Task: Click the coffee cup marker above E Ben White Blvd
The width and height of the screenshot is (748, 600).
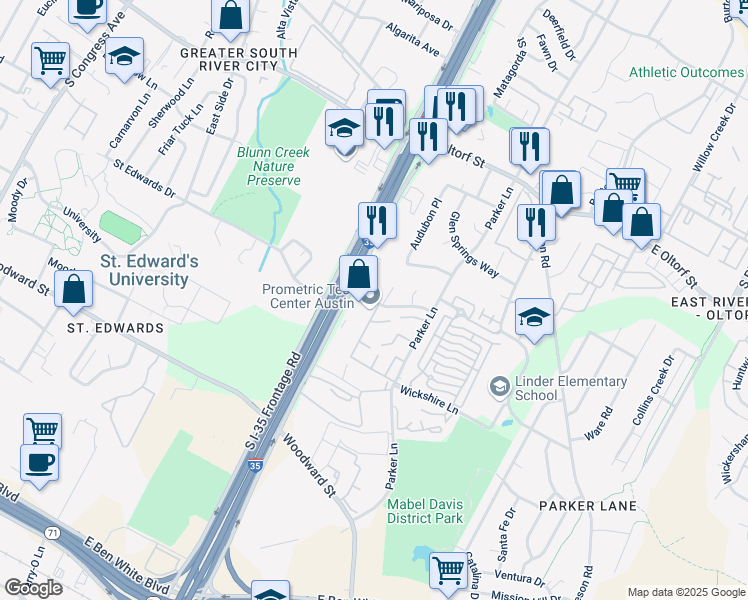Action: click(x=40, y=466)
